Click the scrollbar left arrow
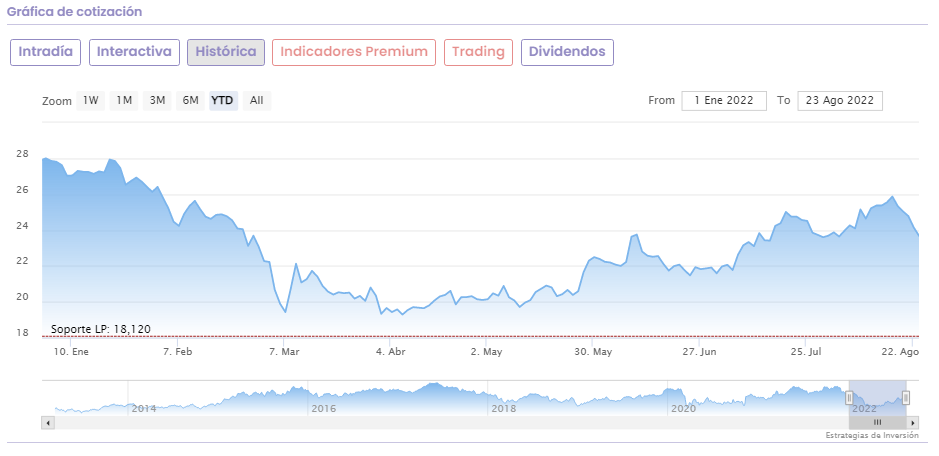Screen dimensions: 939x456 pos(47,423)
